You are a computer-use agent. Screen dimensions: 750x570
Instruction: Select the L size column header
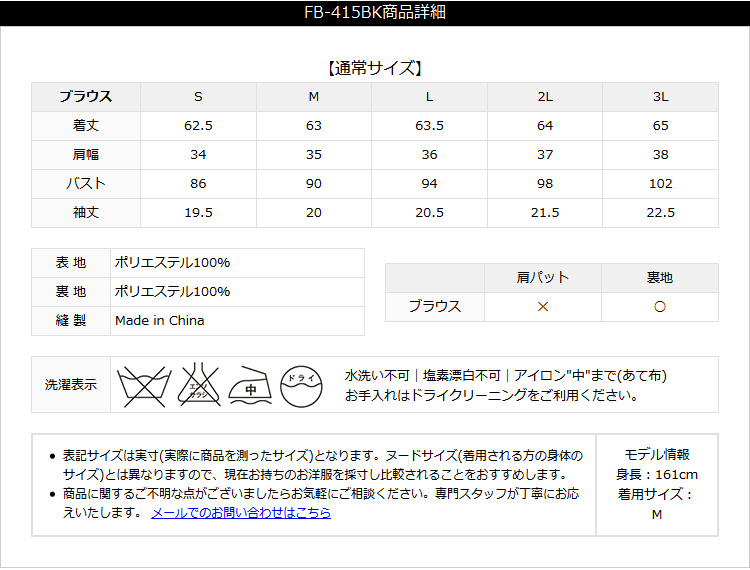pyautogui.click(x=429, y=97)
